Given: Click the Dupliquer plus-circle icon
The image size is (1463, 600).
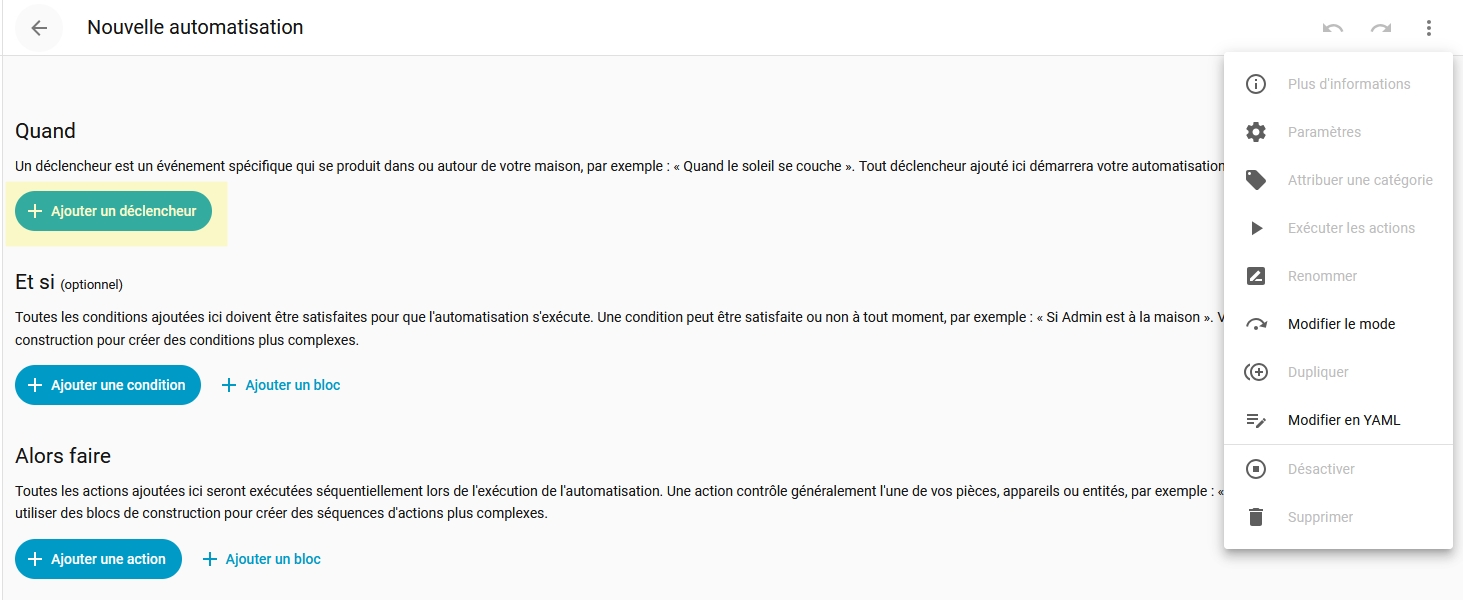Looking at the screenshot, I should 1256,372.
